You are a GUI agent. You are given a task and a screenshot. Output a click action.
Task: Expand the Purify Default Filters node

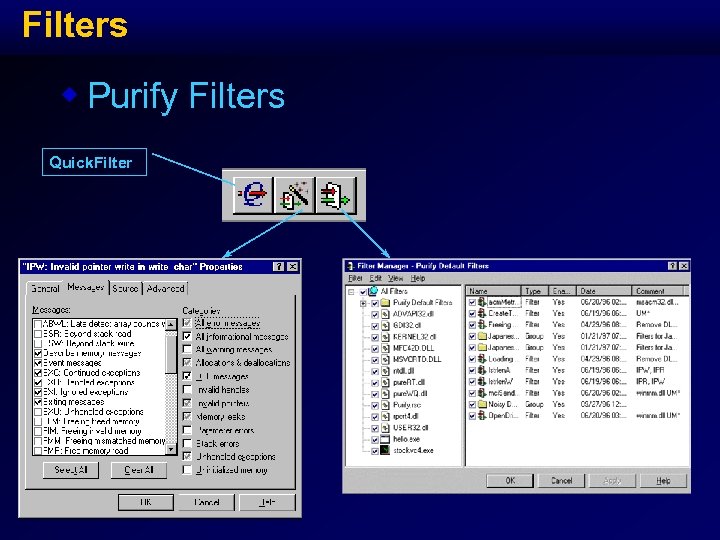point(363,303)
